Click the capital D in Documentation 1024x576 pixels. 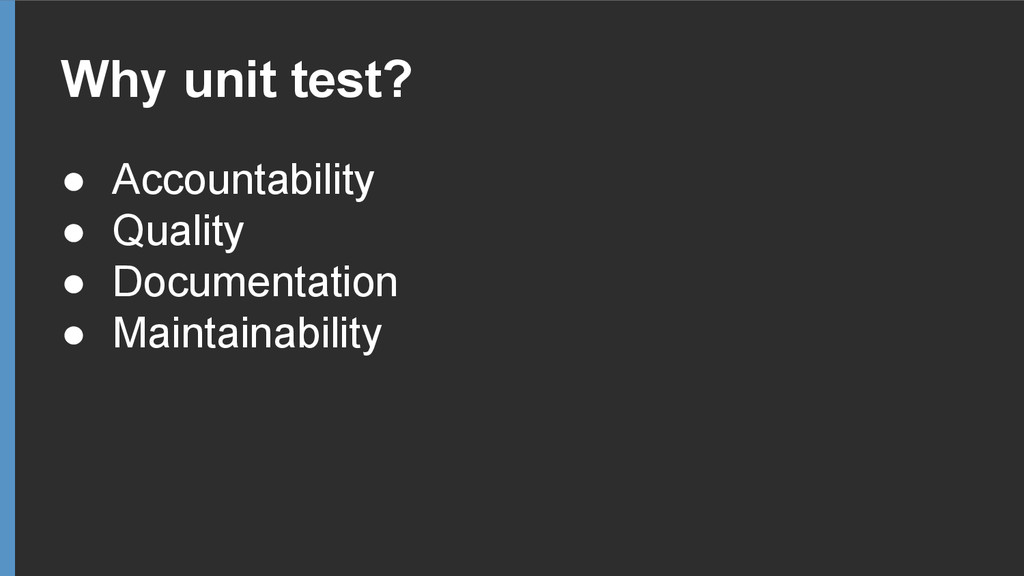(127, 282)
